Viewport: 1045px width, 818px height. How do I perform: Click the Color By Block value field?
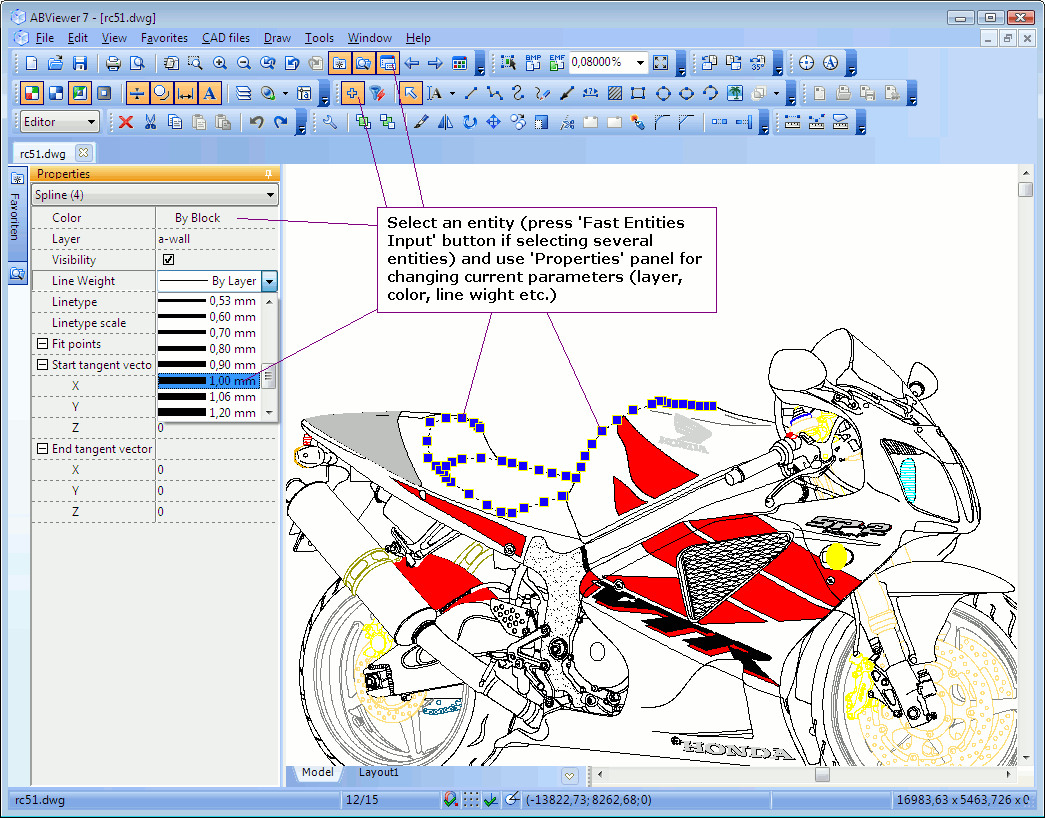[x=217, y=218]
